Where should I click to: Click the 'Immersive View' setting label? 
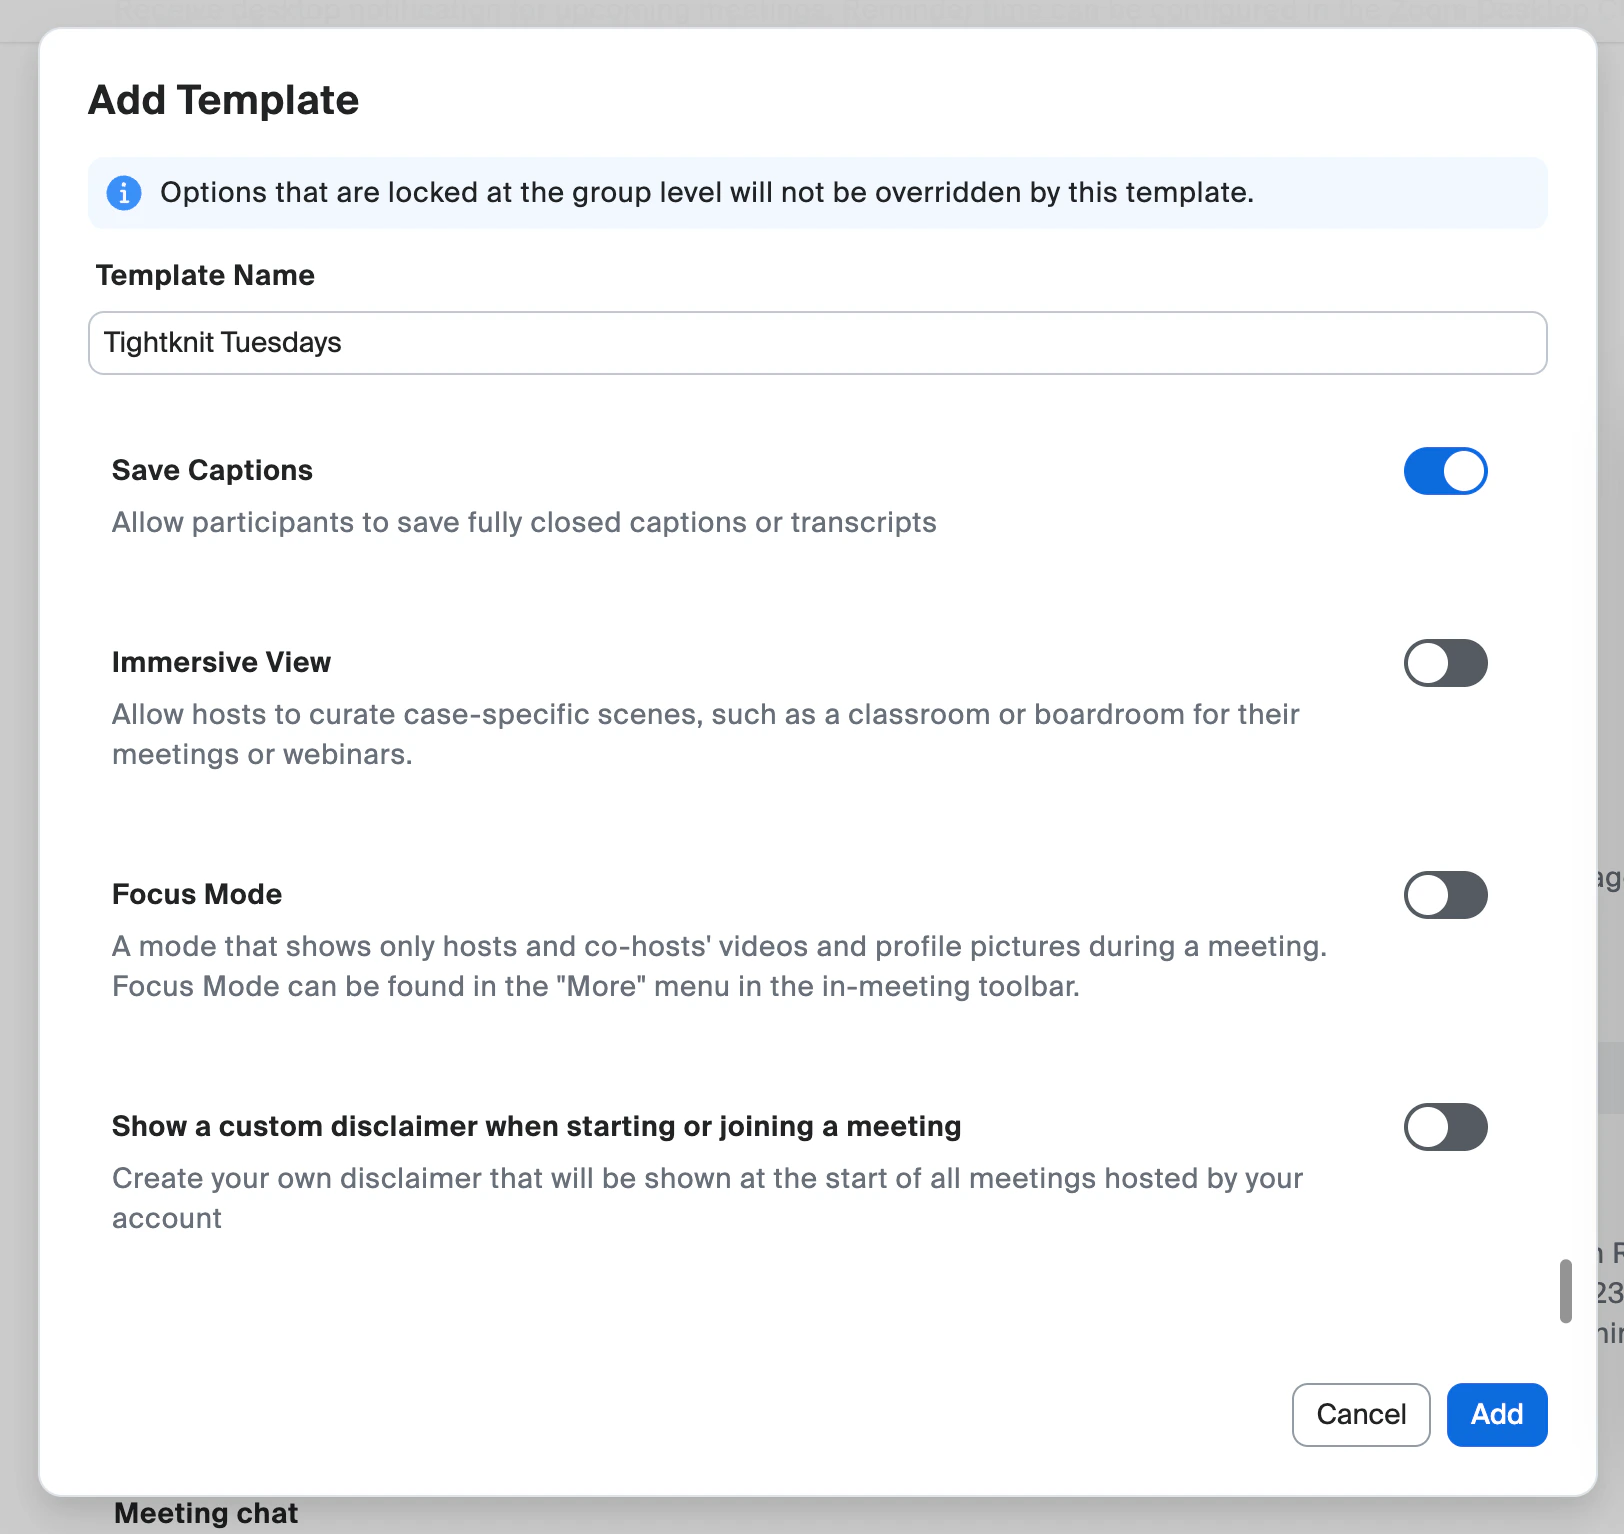[x=222, y=662]
